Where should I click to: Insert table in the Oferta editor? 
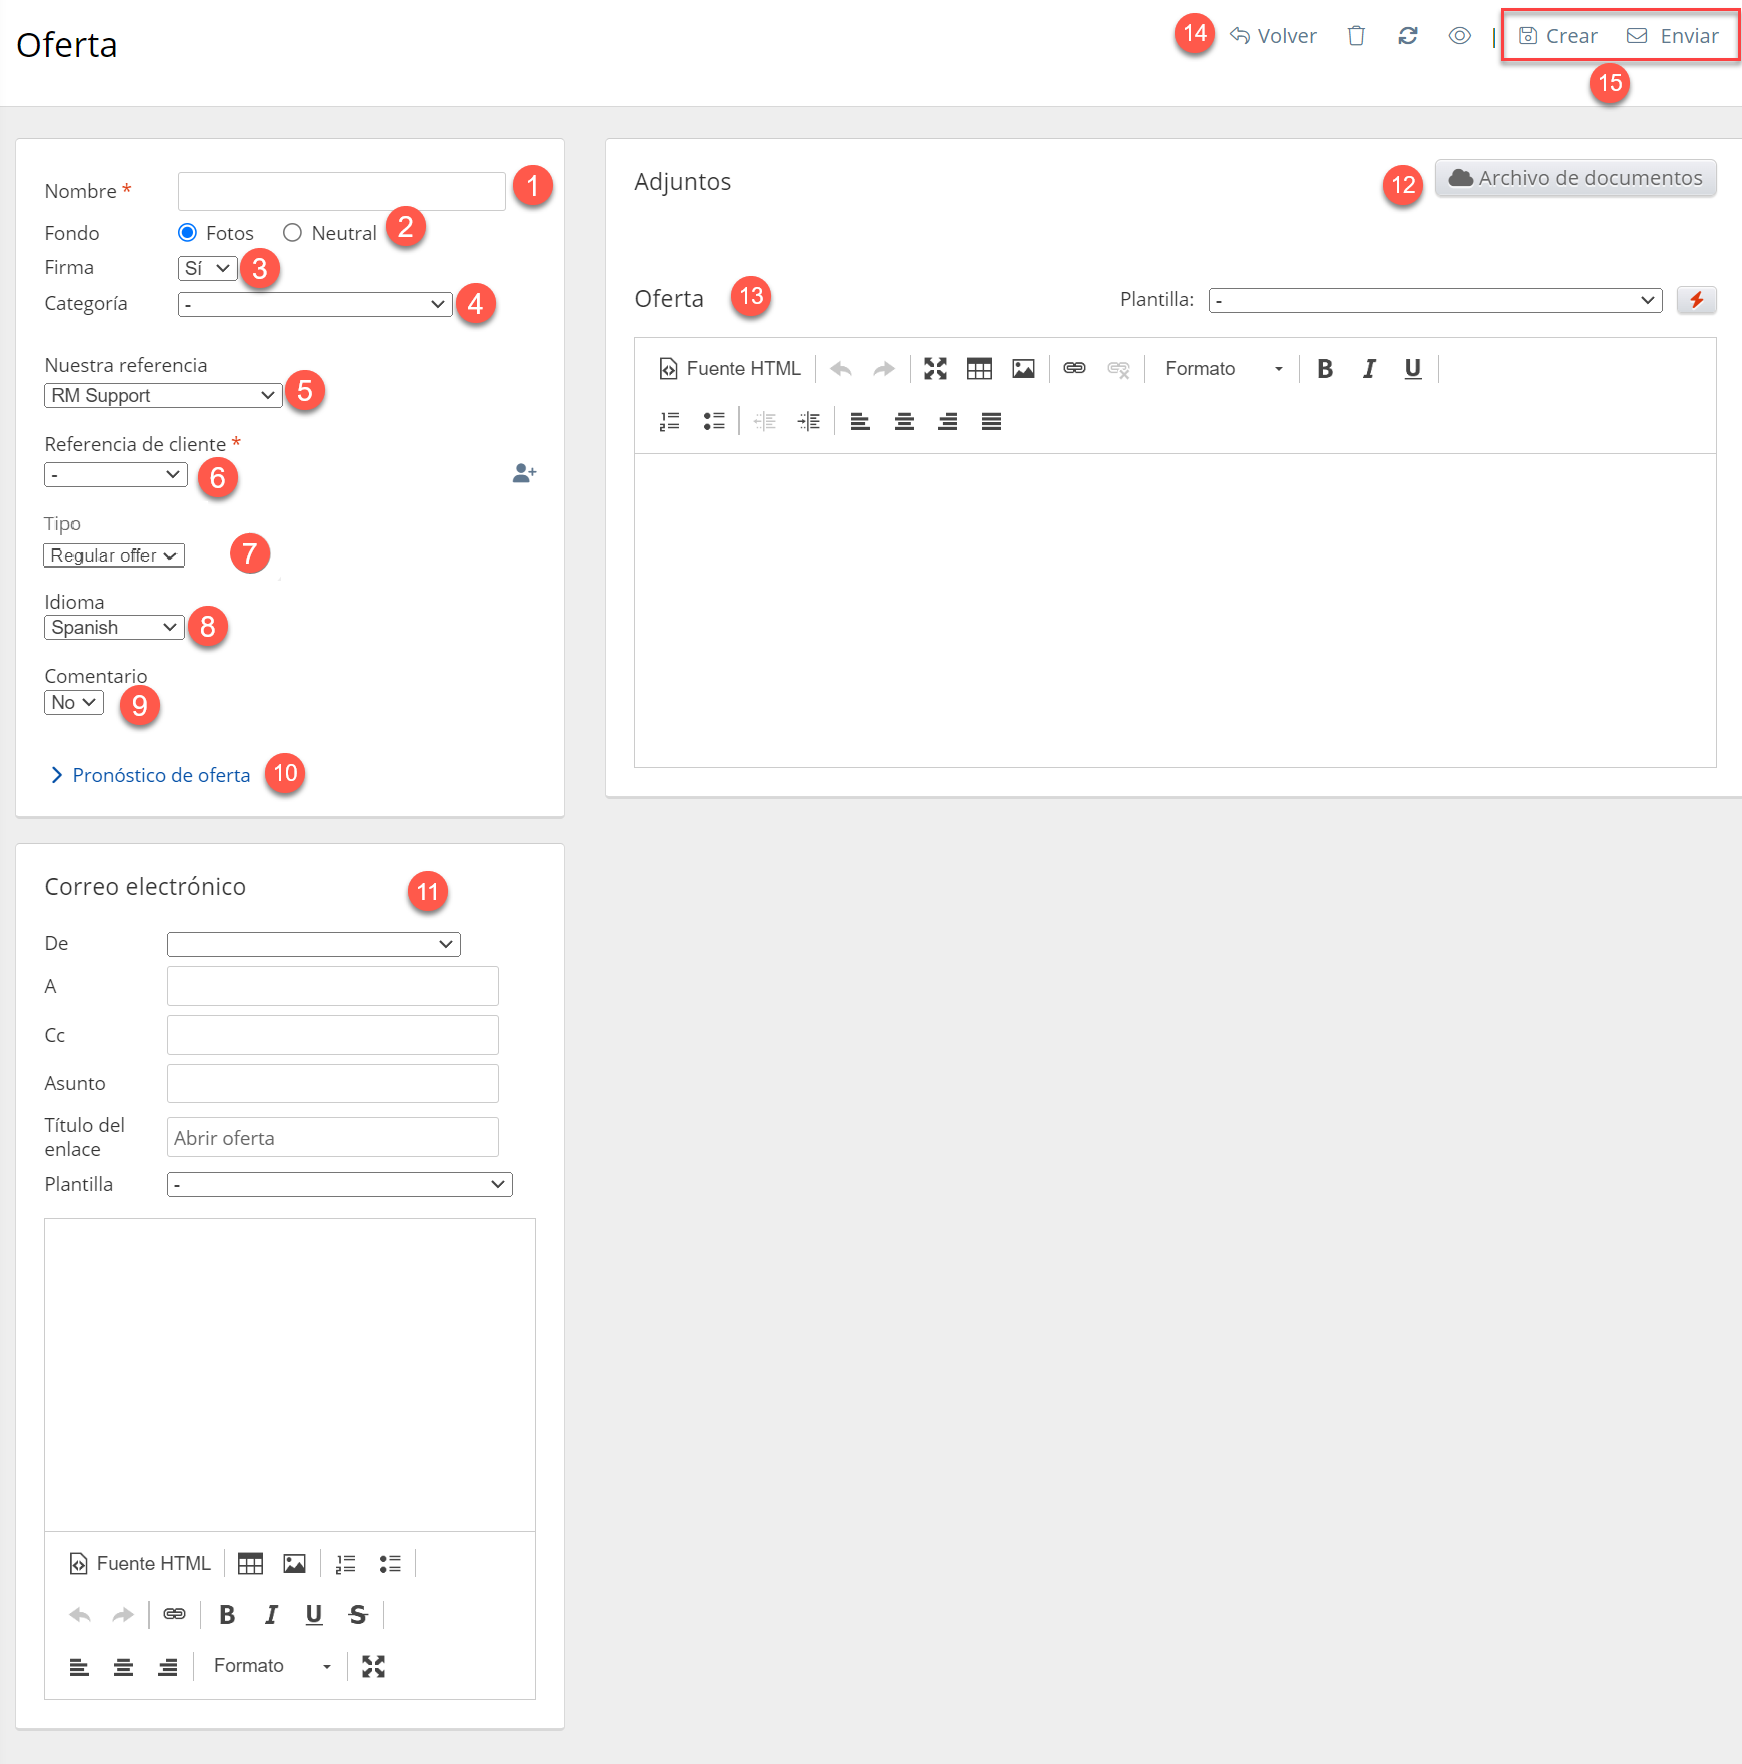click(979, 369)
